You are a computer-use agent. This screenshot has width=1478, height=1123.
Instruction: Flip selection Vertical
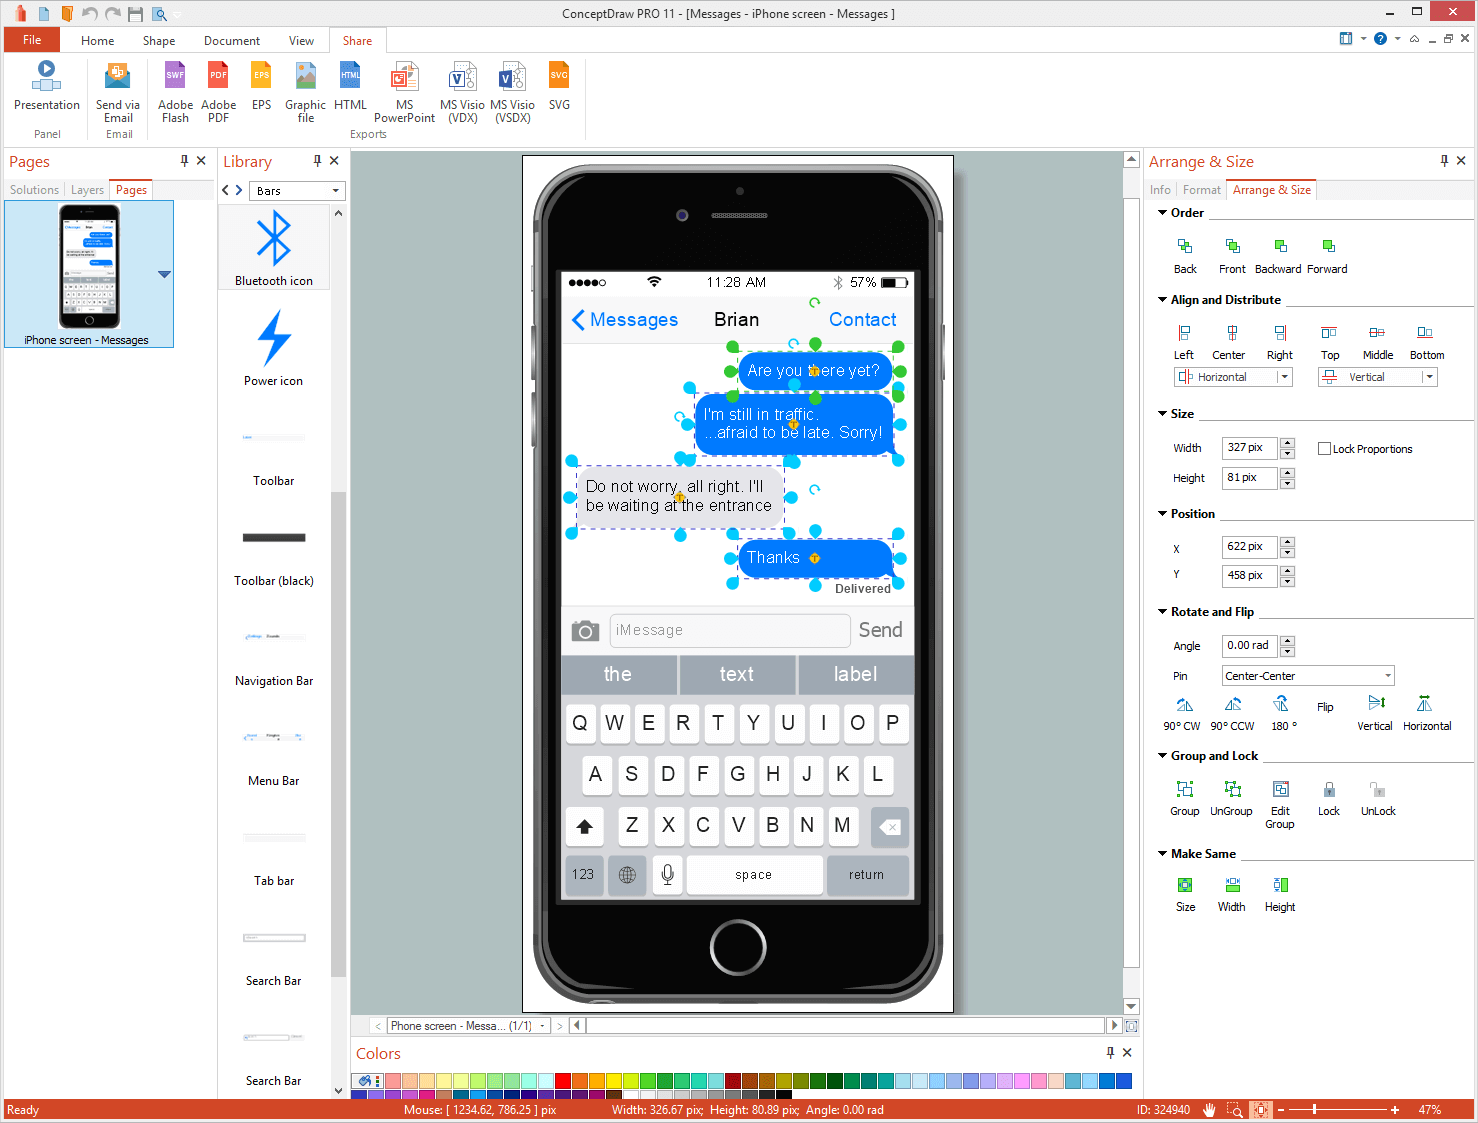coord(1375,714)
